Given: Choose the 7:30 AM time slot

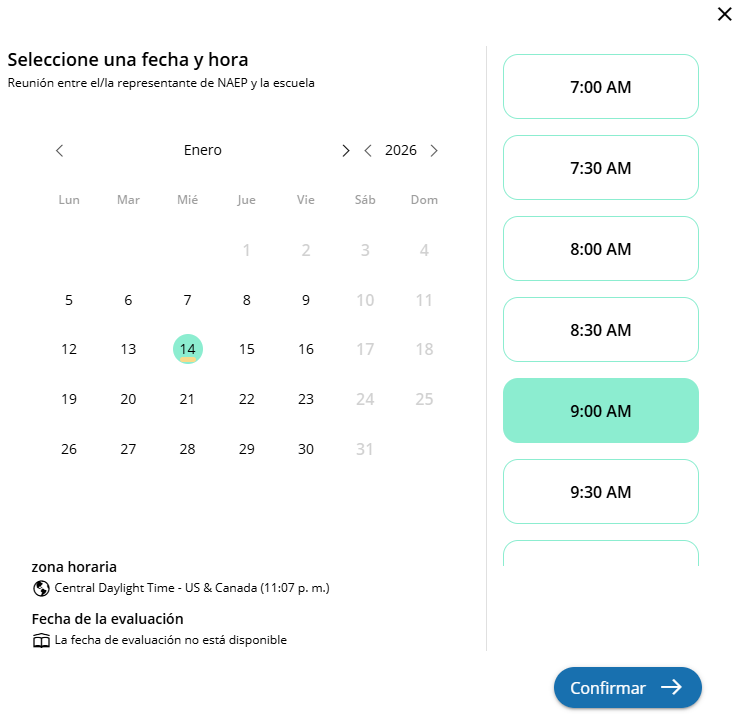Looking at the screenshot, I should click(x=600, y=168).
